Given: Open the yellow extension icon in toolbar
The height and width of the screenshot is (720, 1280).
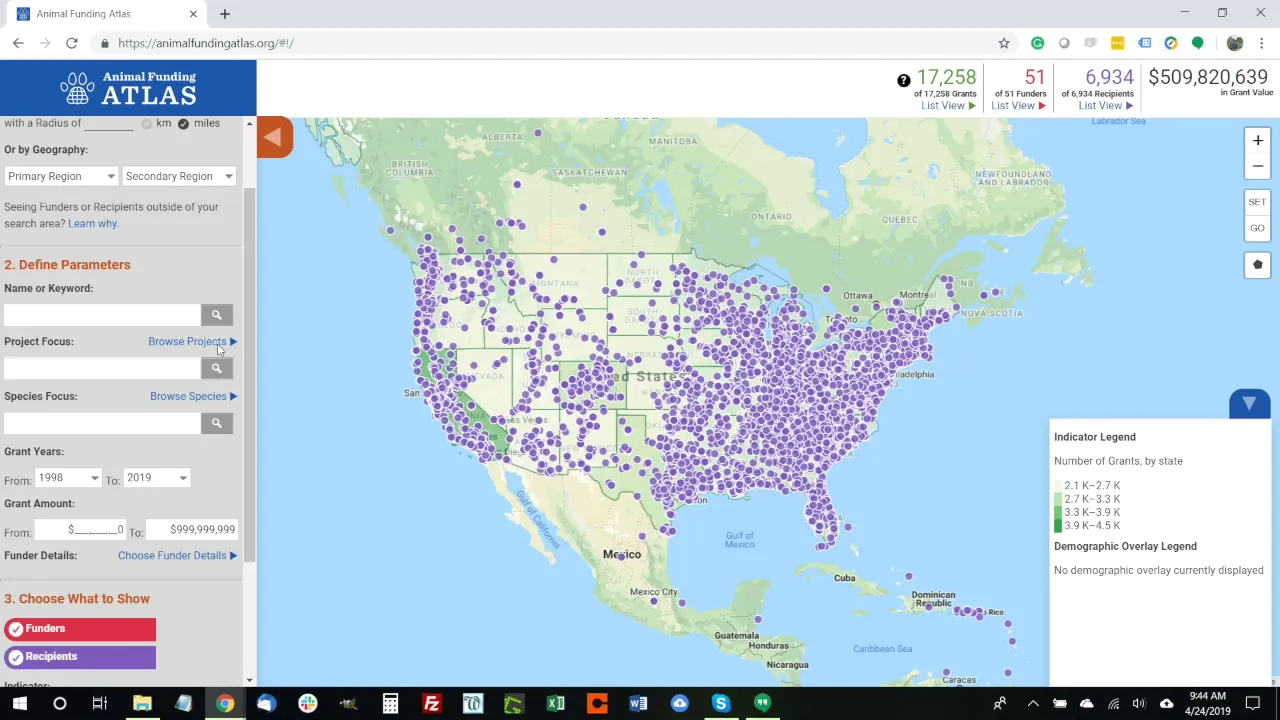Looking at the screenshot, I should click(x=1117, y=43).
